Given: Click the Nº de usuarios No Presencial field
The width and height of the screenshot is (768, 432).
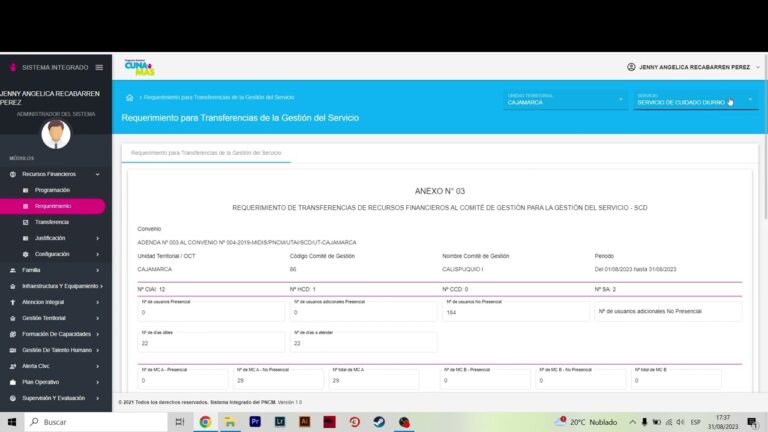Looking at the screenshot, I should click(516, 310).
